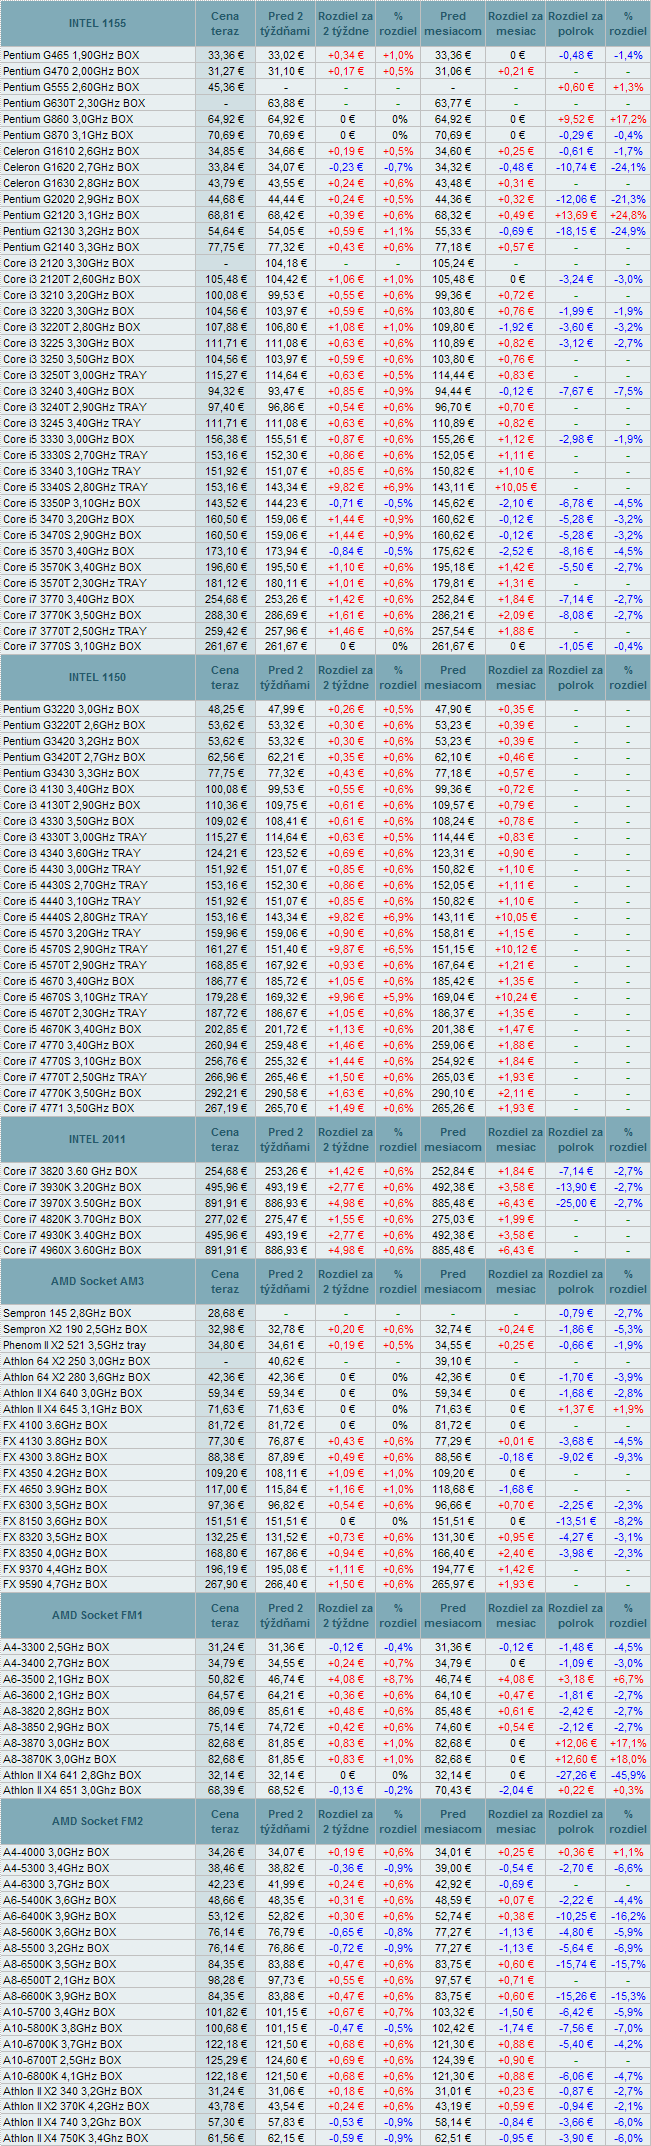The image size is (651, 2146).
Task: Click the FX 4100 3.6GHz BOX name
Action: tap(55, 1425)
